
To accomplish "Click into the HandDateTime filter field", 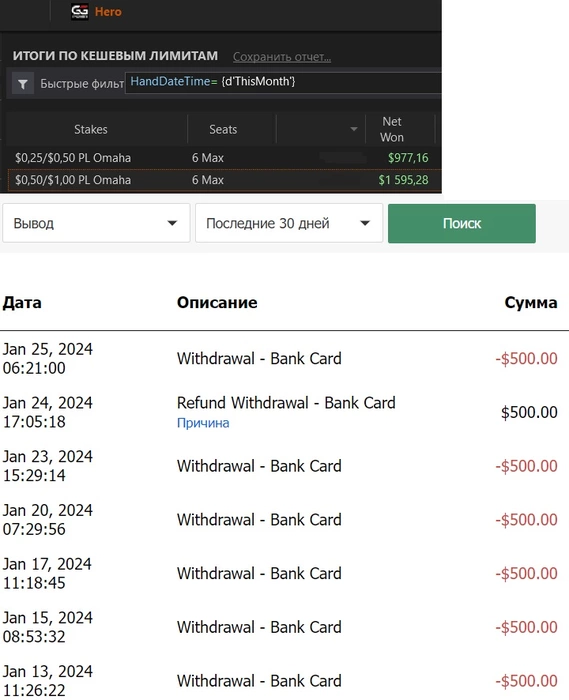I will 283,82.
